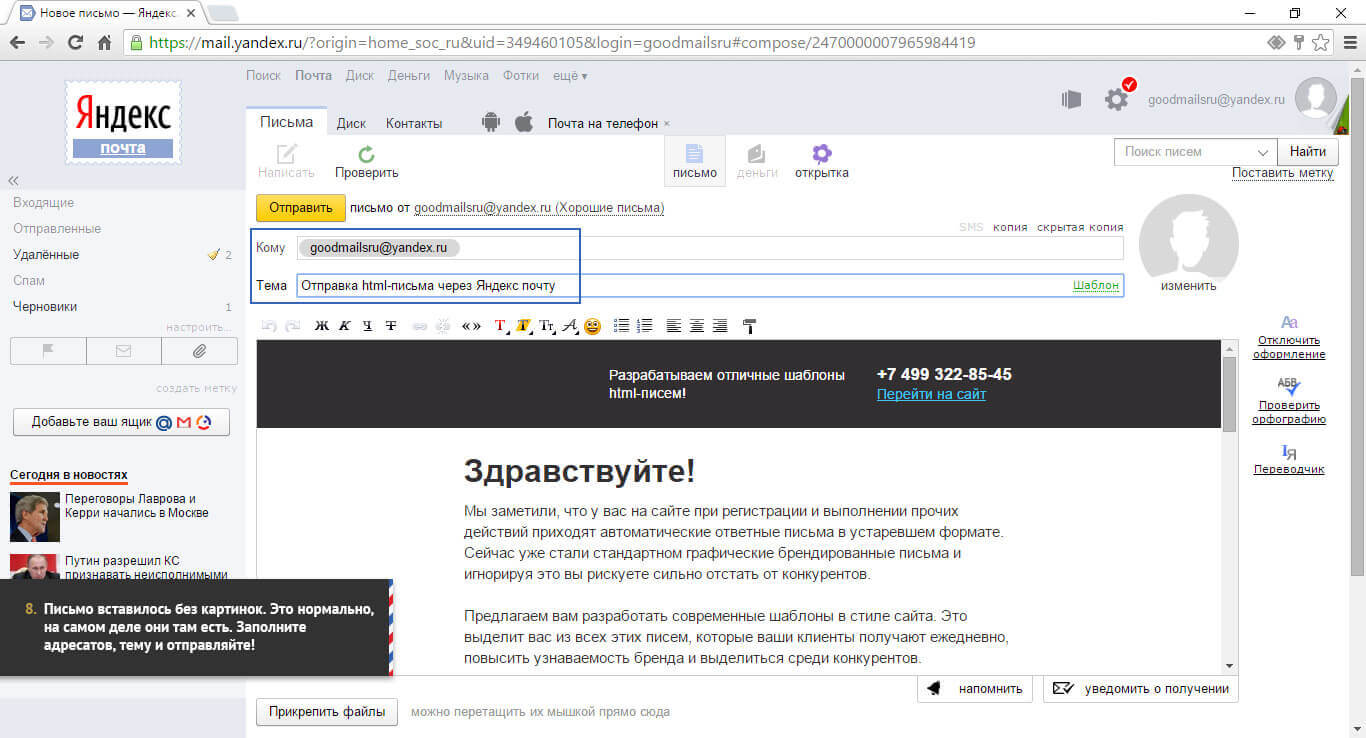
Task: Toggle bold formatting (Ж) in editor toolbar
Action: [x=321, y=326]
